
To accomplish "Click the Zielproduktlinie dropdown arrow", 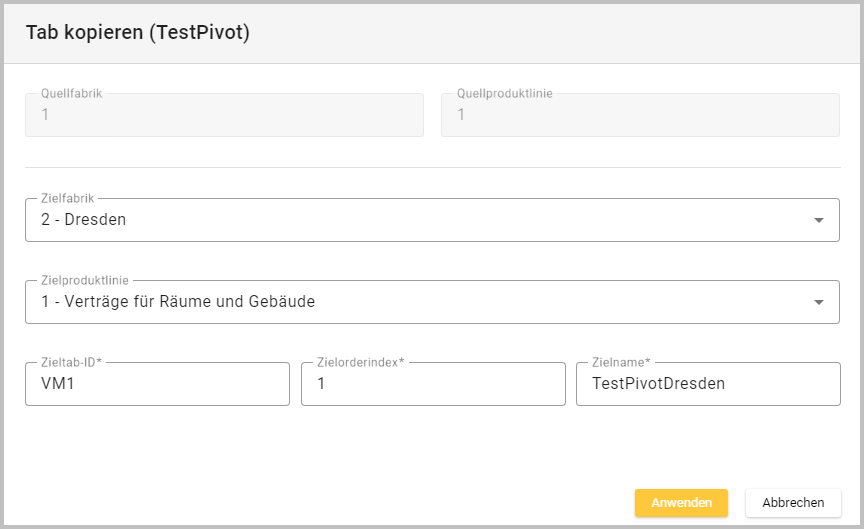I will pyautogui.click(x=818, y=302).
